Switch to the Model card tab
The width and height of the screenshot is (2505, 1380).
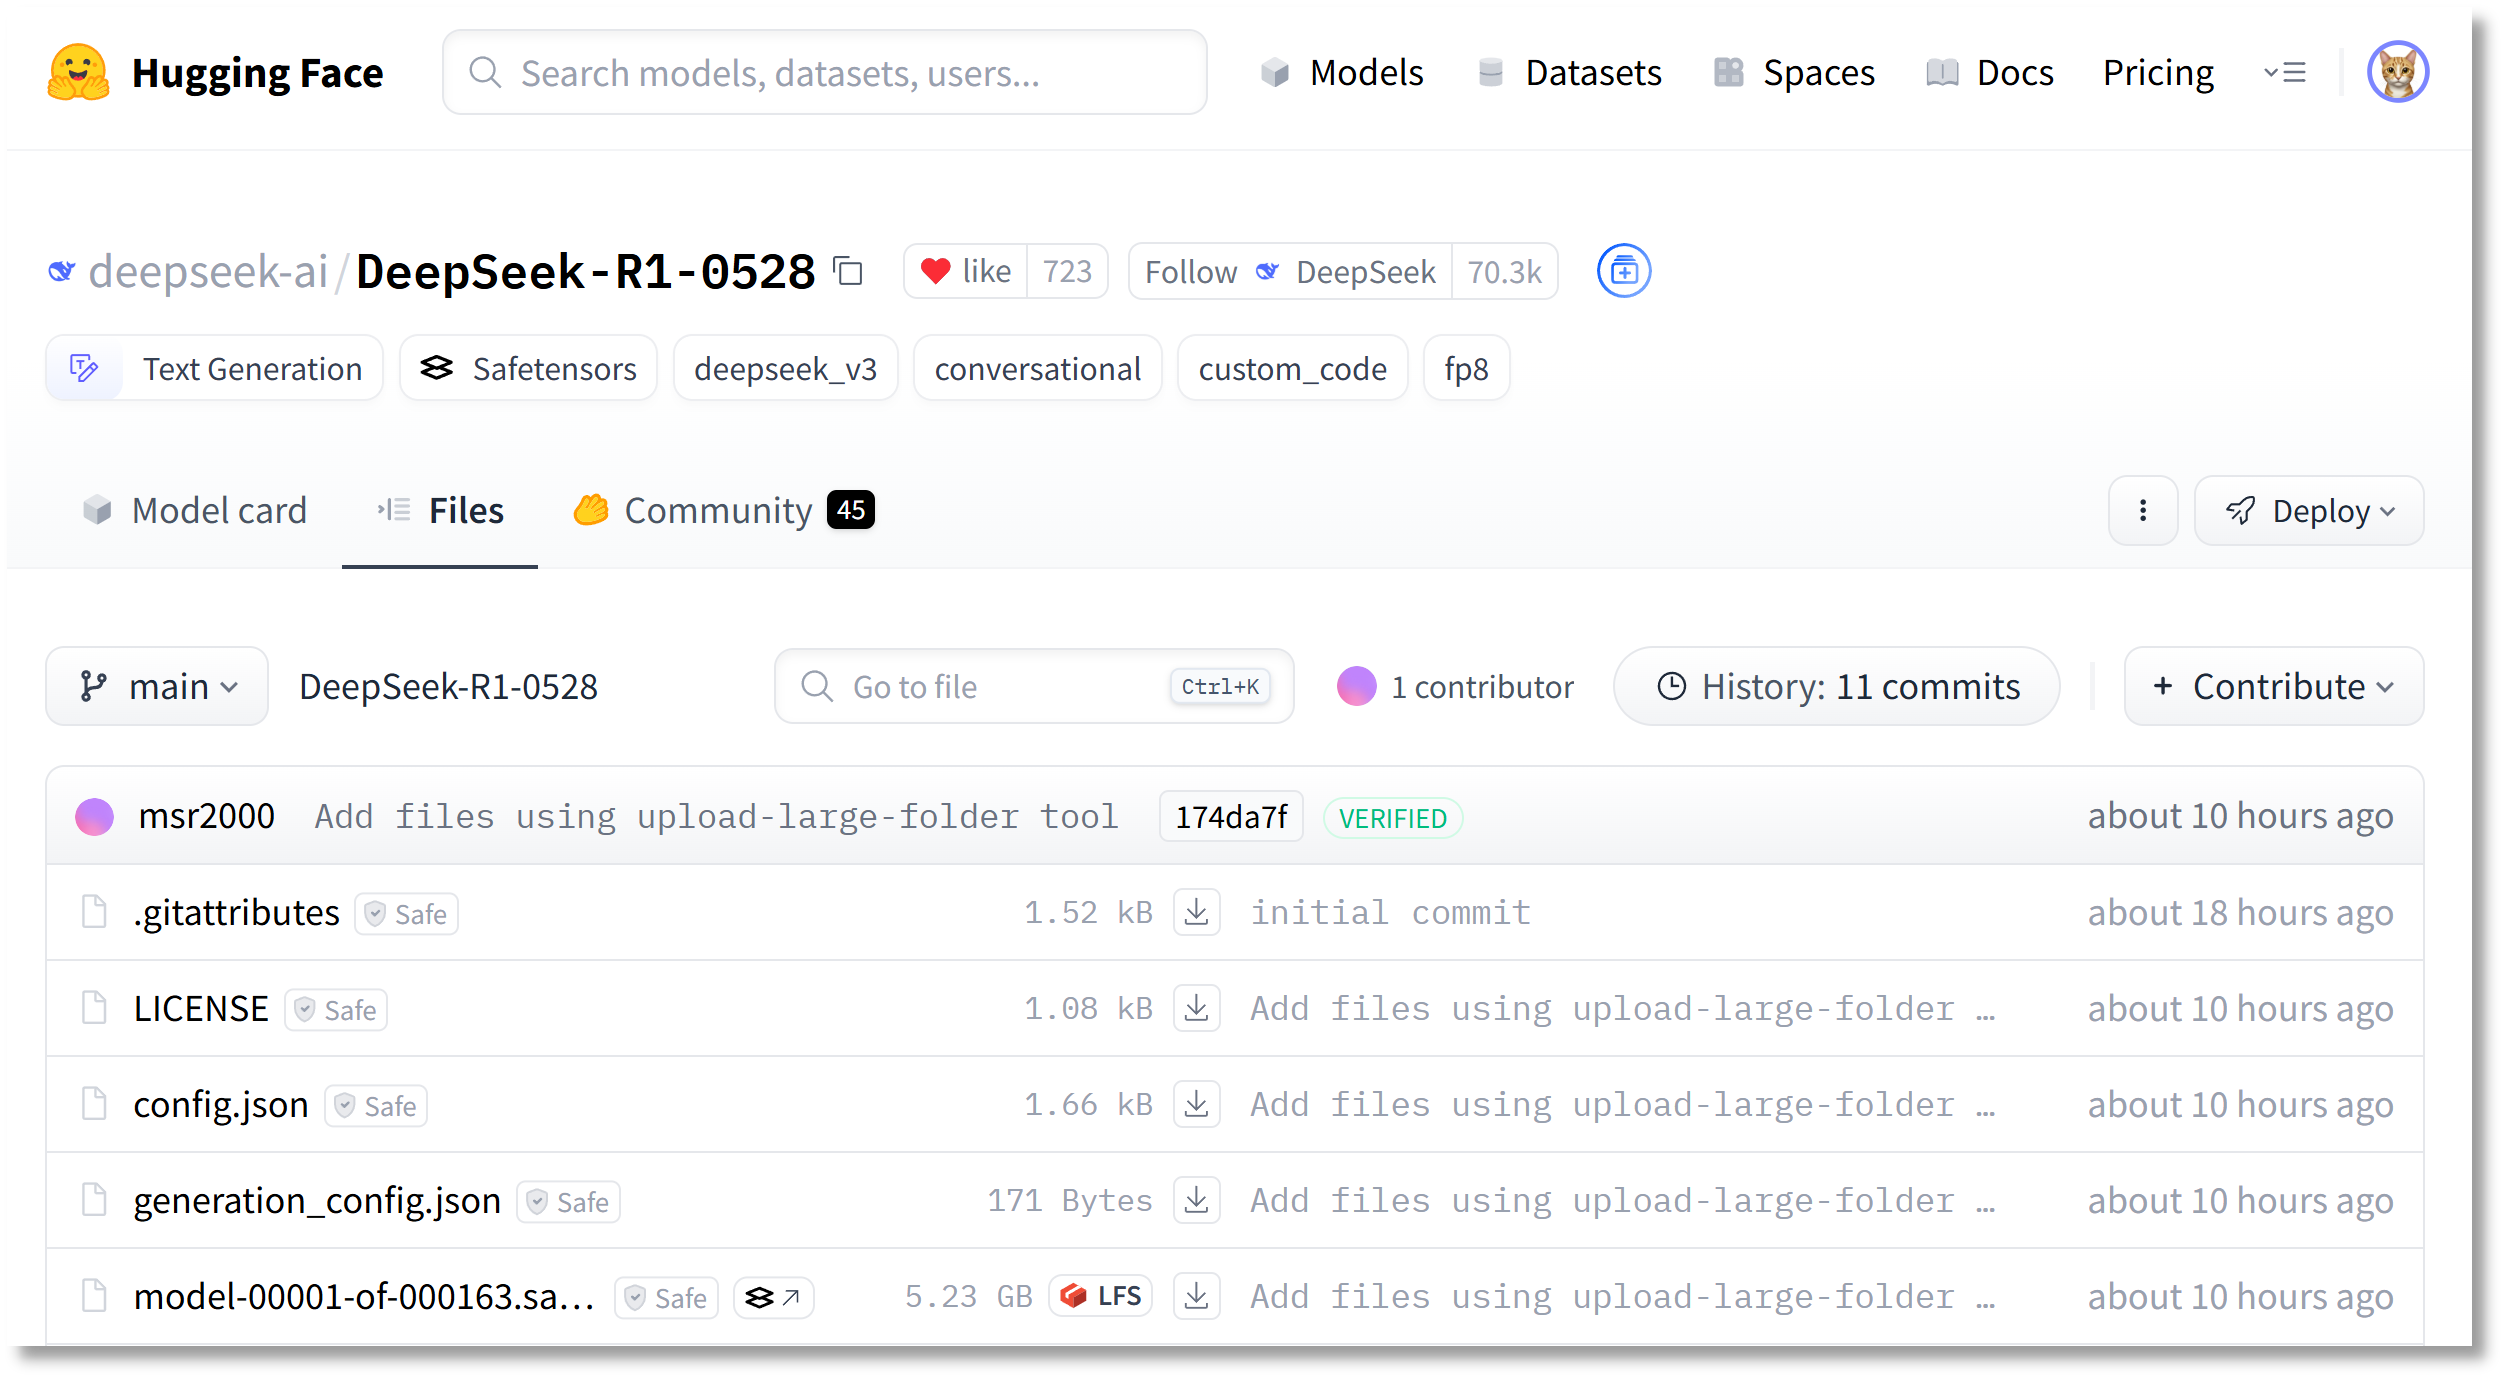click(x=195, y=510)
